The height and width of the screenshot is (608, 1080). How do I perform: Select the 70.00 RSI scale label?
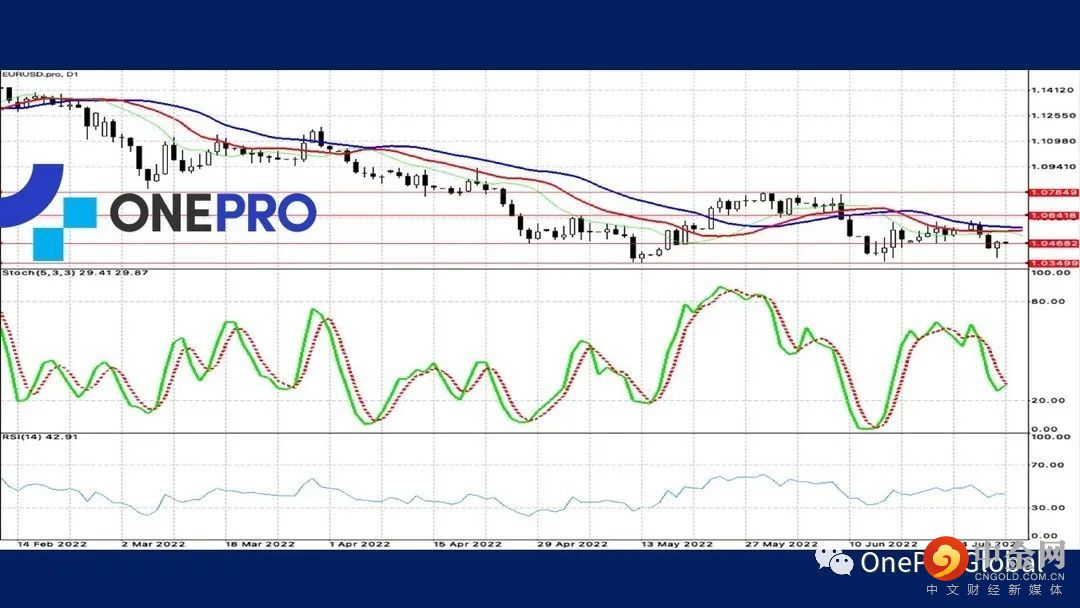(x=1047, y=465)
